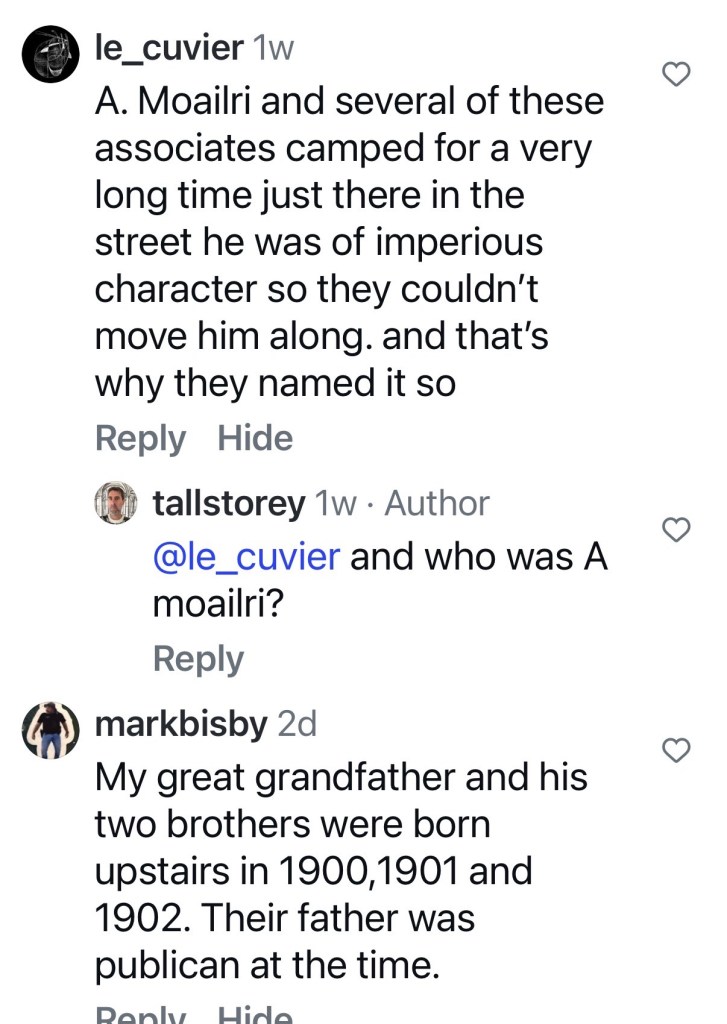This screenshot has width=727, height=1024.
Task: Visit the markbisby username
Action: (x=180, y=723)
